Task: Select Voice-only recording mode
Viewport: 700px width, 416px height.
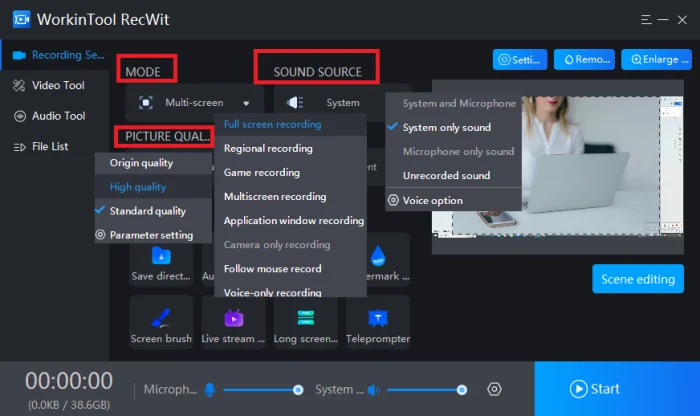Action: pos(291,291)
